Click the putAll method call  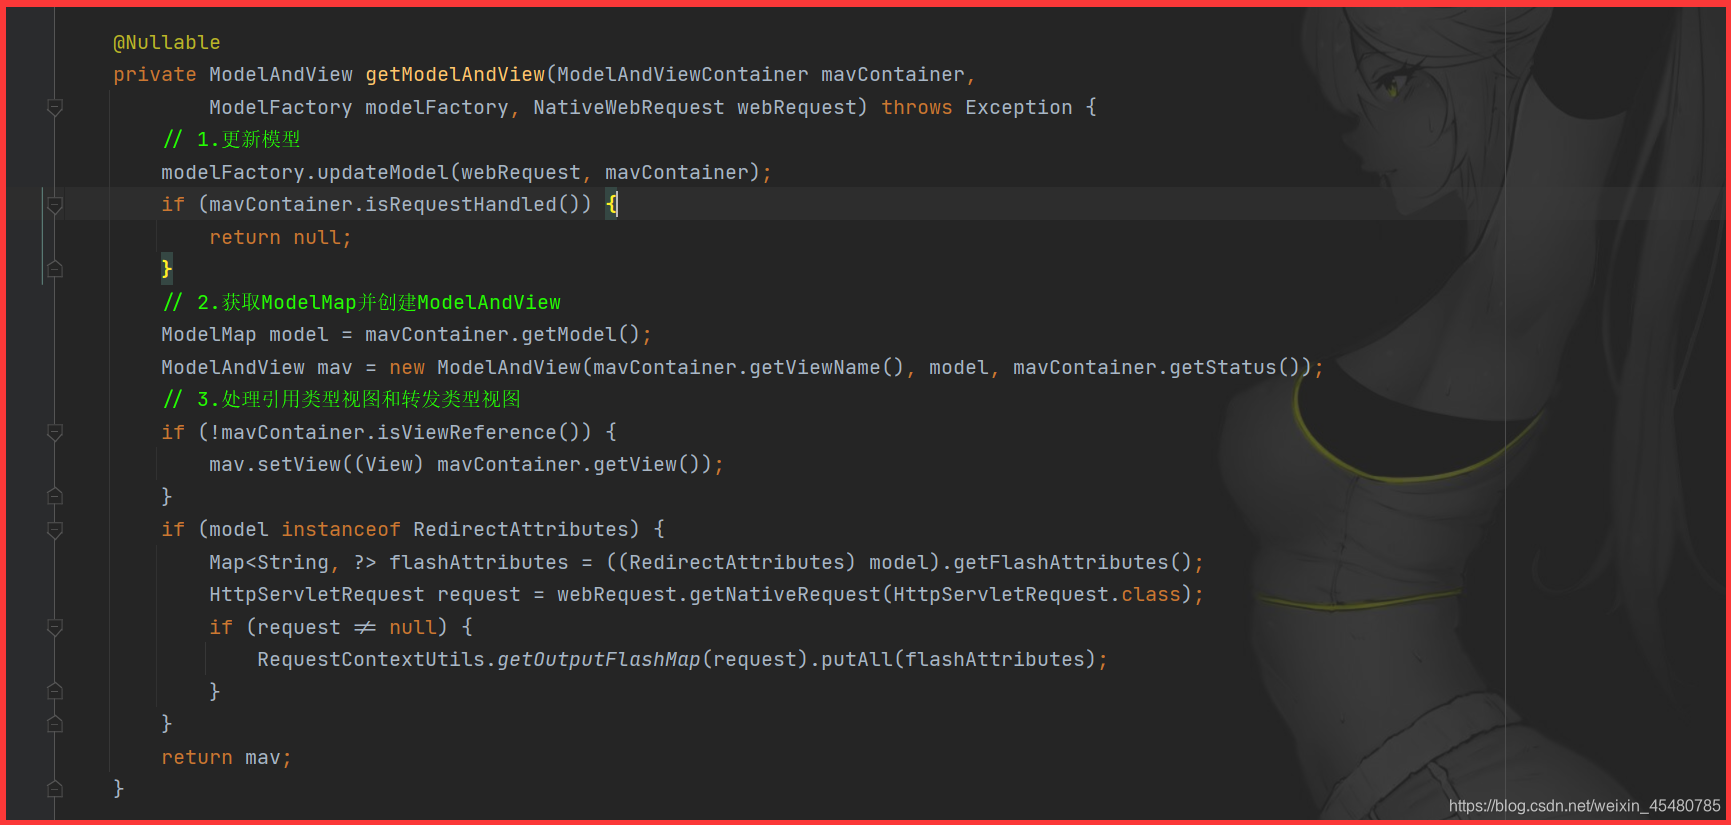point(857,660)
